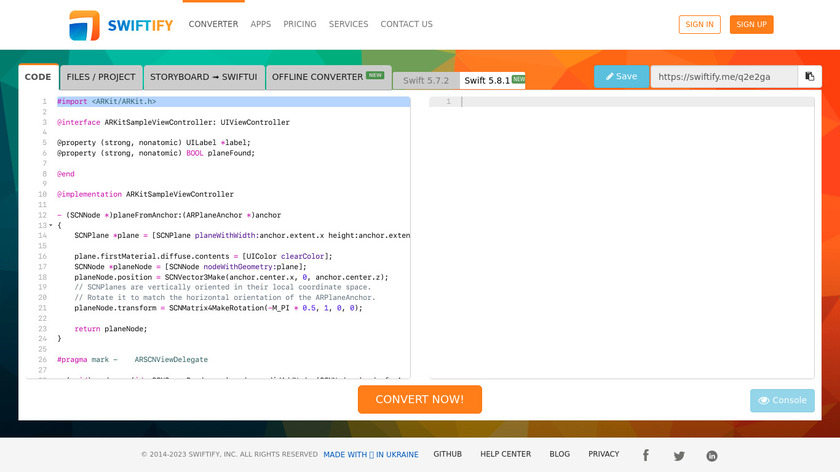
Task: Click the Save button with the pencil icon
Action: click(x=620, y=77)
